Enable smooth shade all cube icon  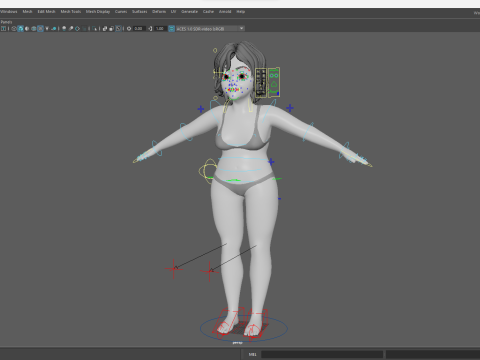(x=20, y=29)
